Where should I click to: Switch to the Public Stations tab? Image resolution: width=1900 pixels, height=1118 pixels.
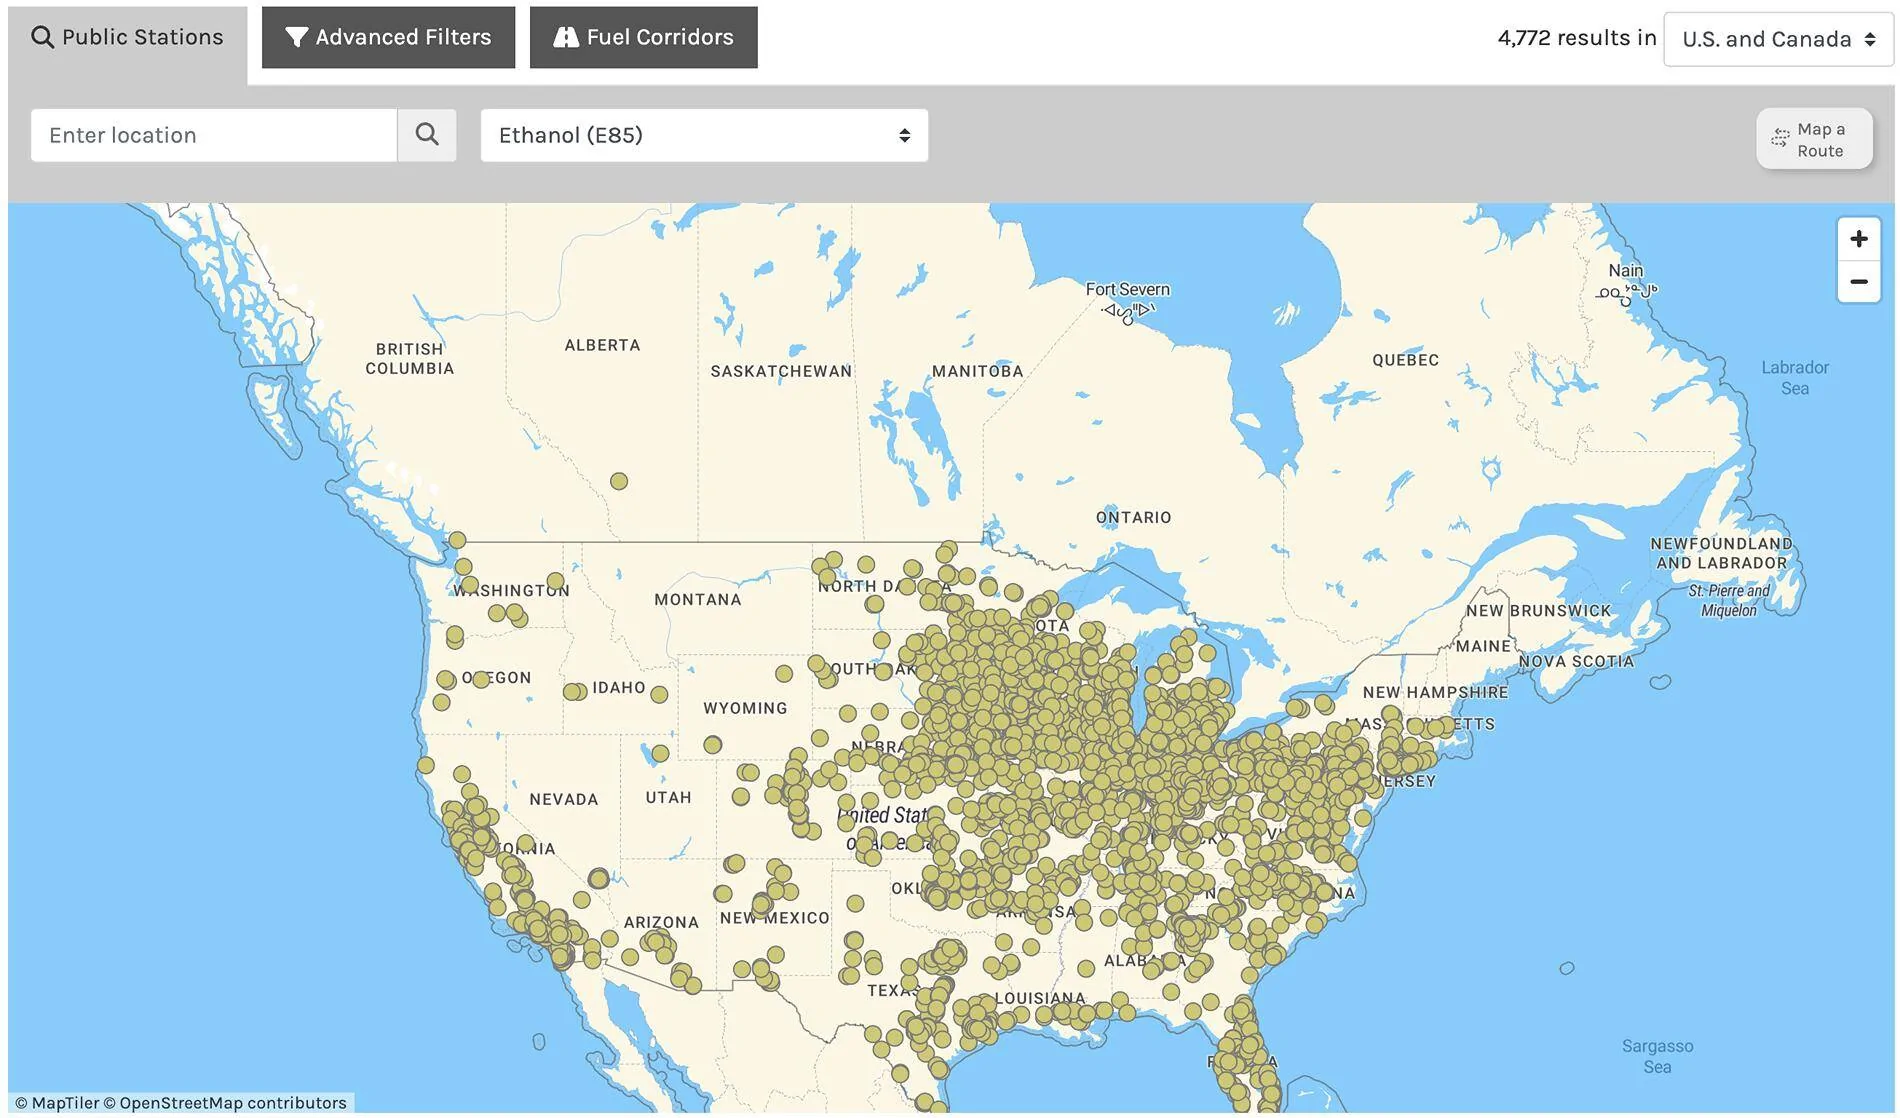127,37
